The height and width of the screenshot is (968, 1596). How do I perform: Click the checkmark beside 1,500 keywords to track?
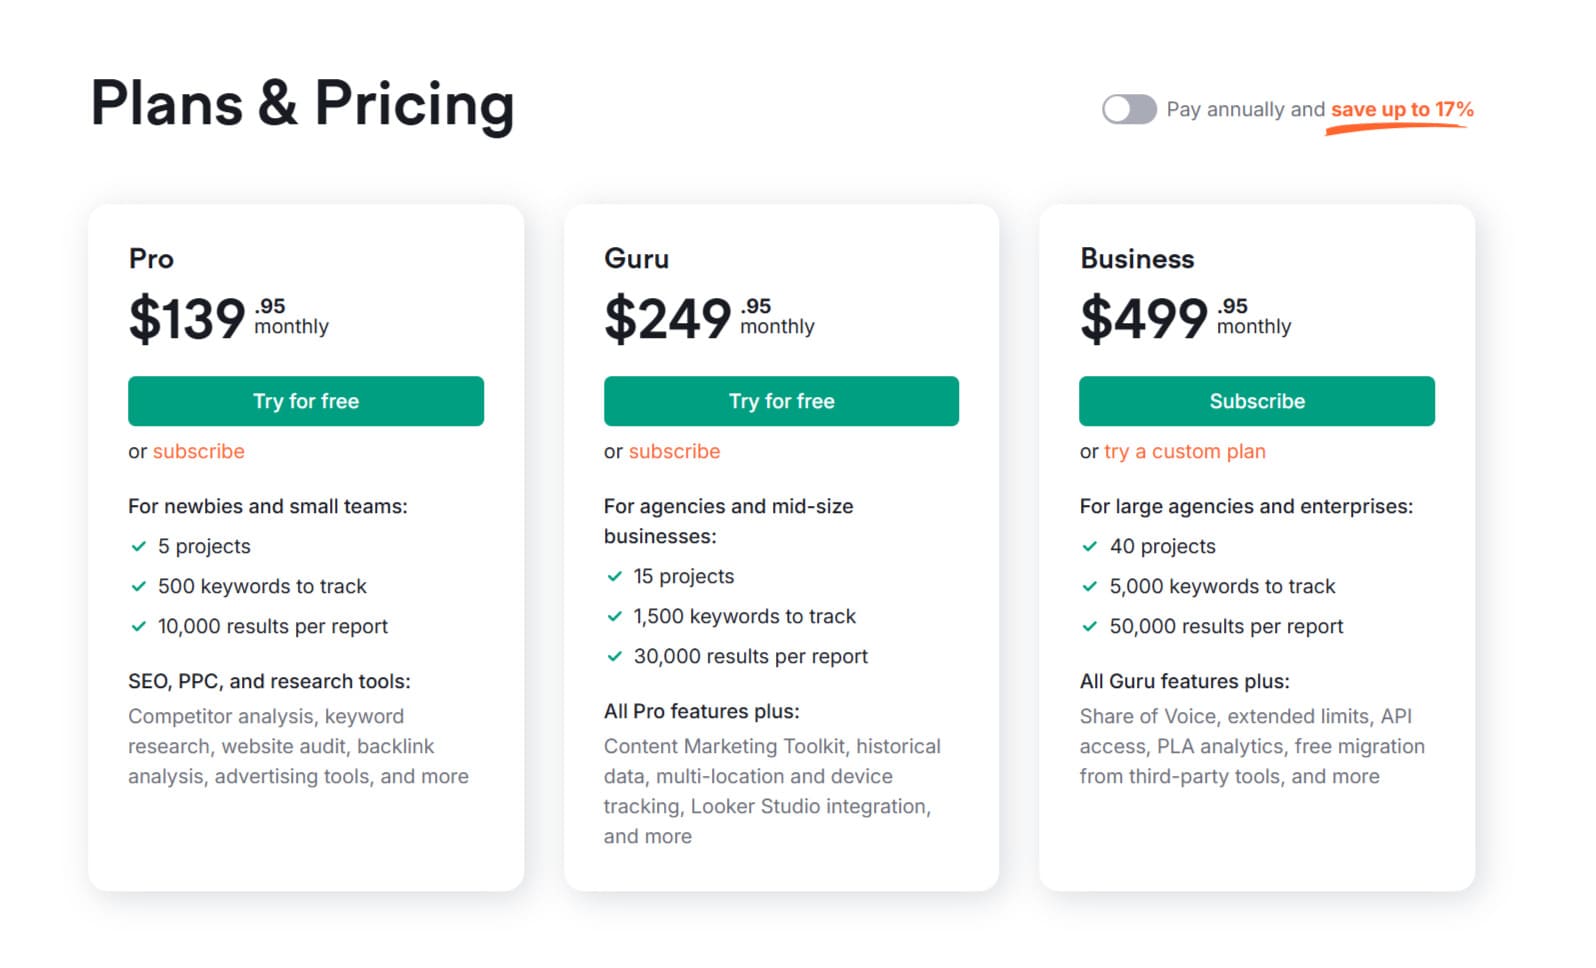[x=615, y=616]
